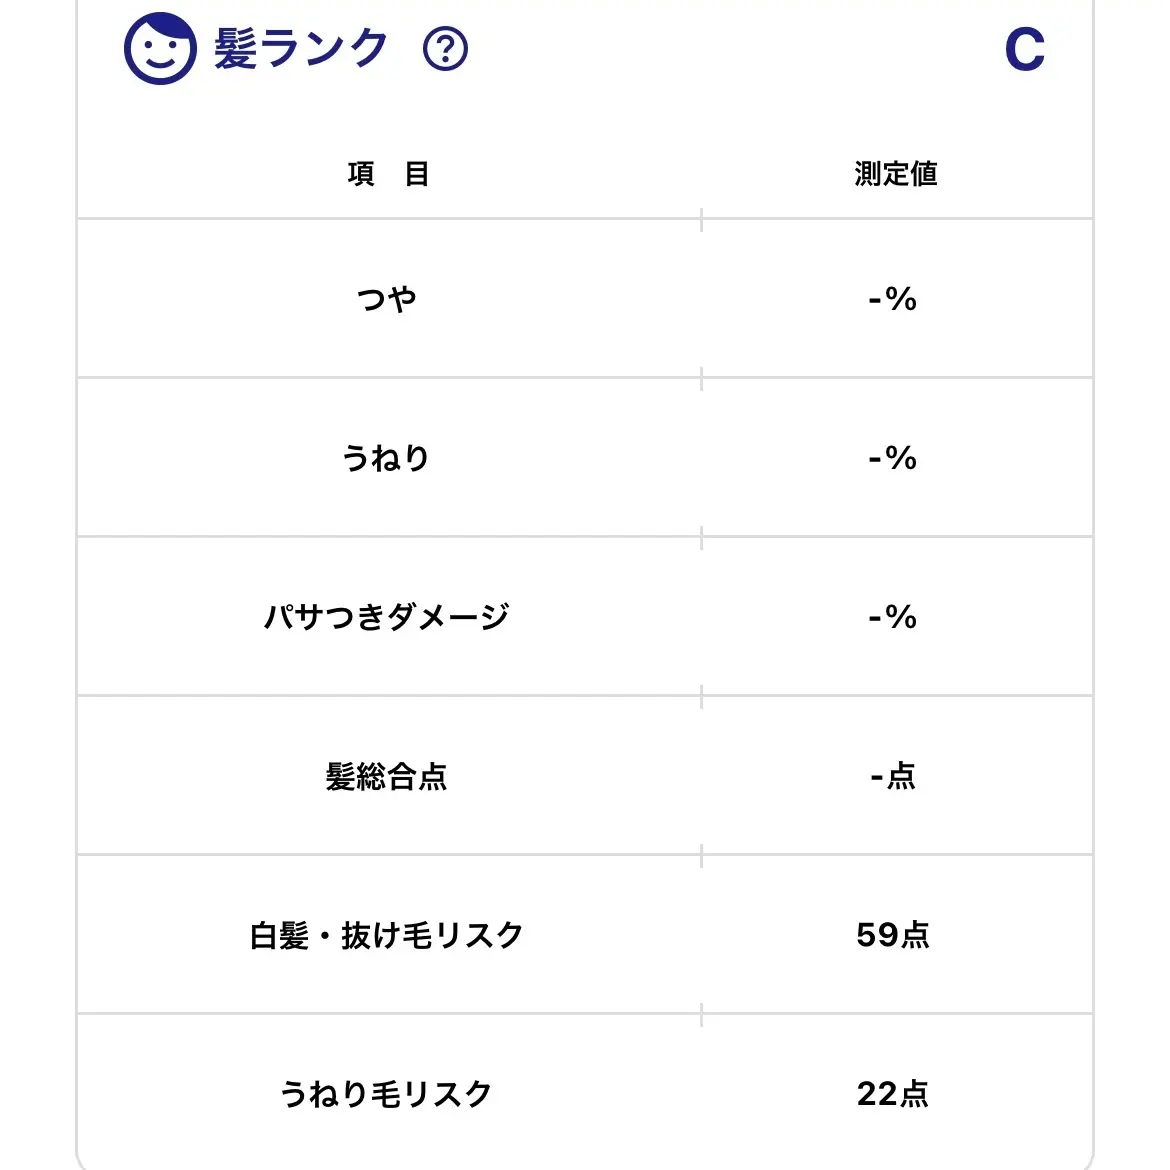Image resolution: width=1170 pixels, height=1170 pixels.
Task: Select the 髪総合点 row label
Action: (387, 777)
